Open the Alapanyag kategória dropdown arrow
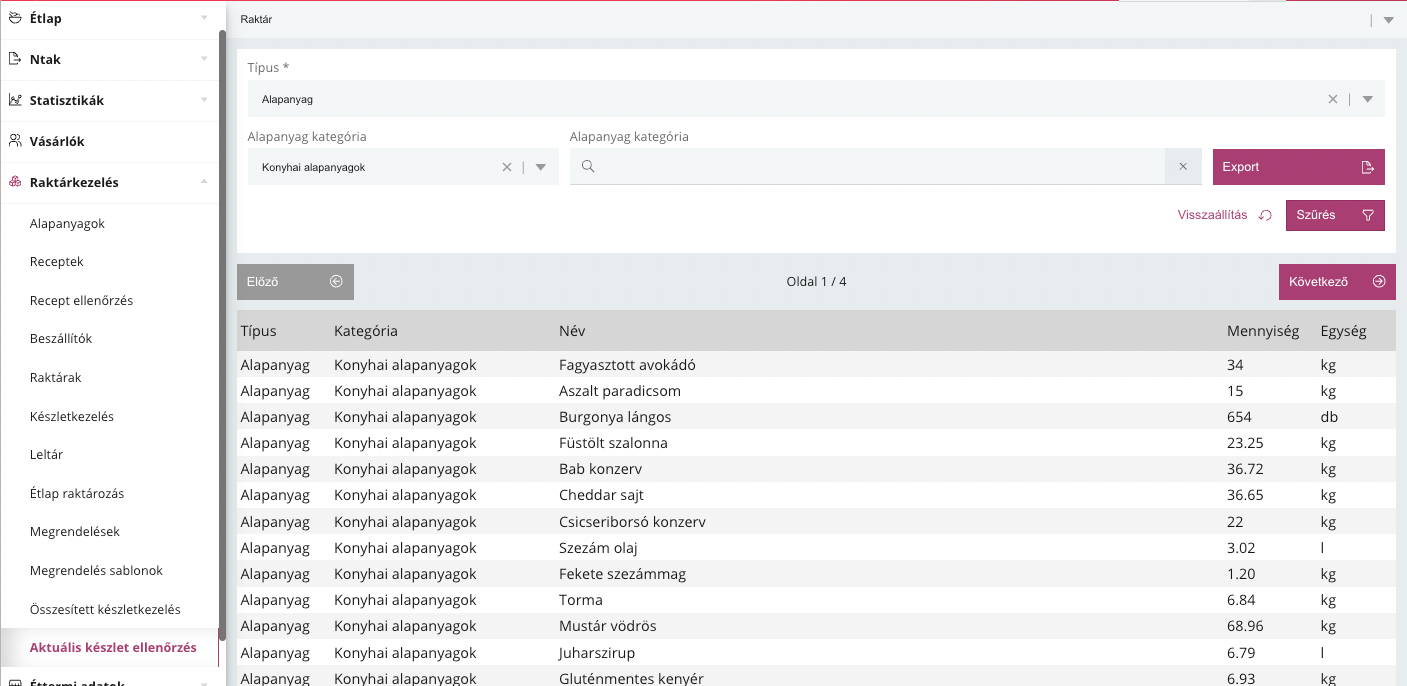Image resolution: width=1407 pixels, height=686 pixels. coord(541,167)
